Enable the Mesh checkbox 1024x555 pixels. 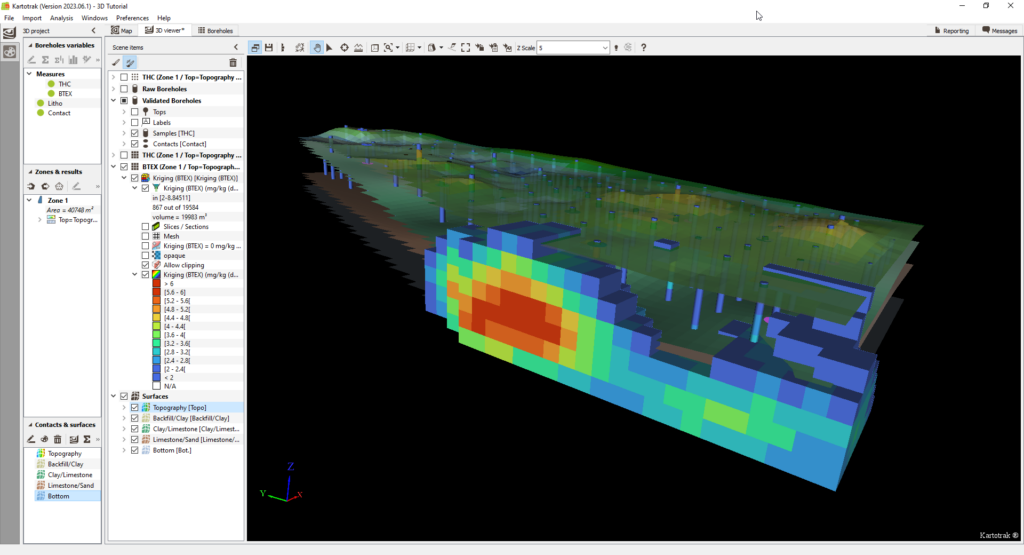click(x=146, y=236)
